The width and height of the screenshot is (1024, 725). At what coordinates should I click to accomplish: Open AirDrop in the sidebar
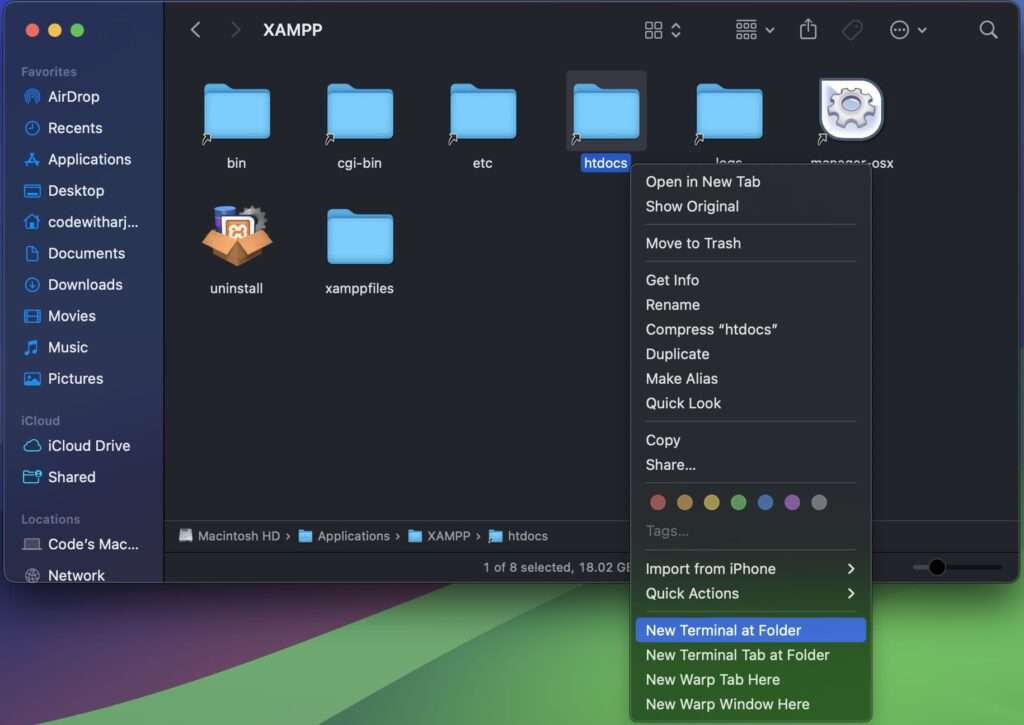pyautogui.click(x=73, y=97)
